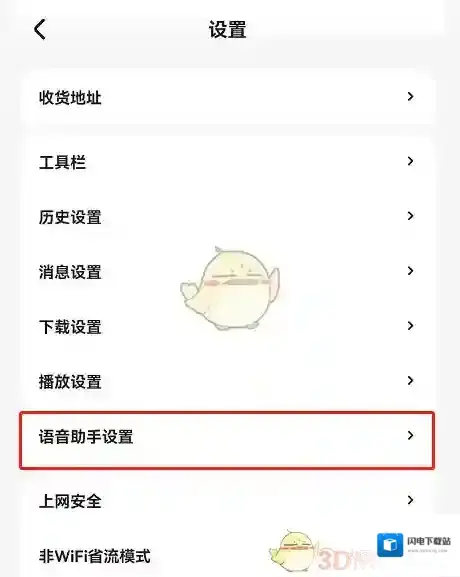Tap the arrow next to 播放设置

(410, 380)
